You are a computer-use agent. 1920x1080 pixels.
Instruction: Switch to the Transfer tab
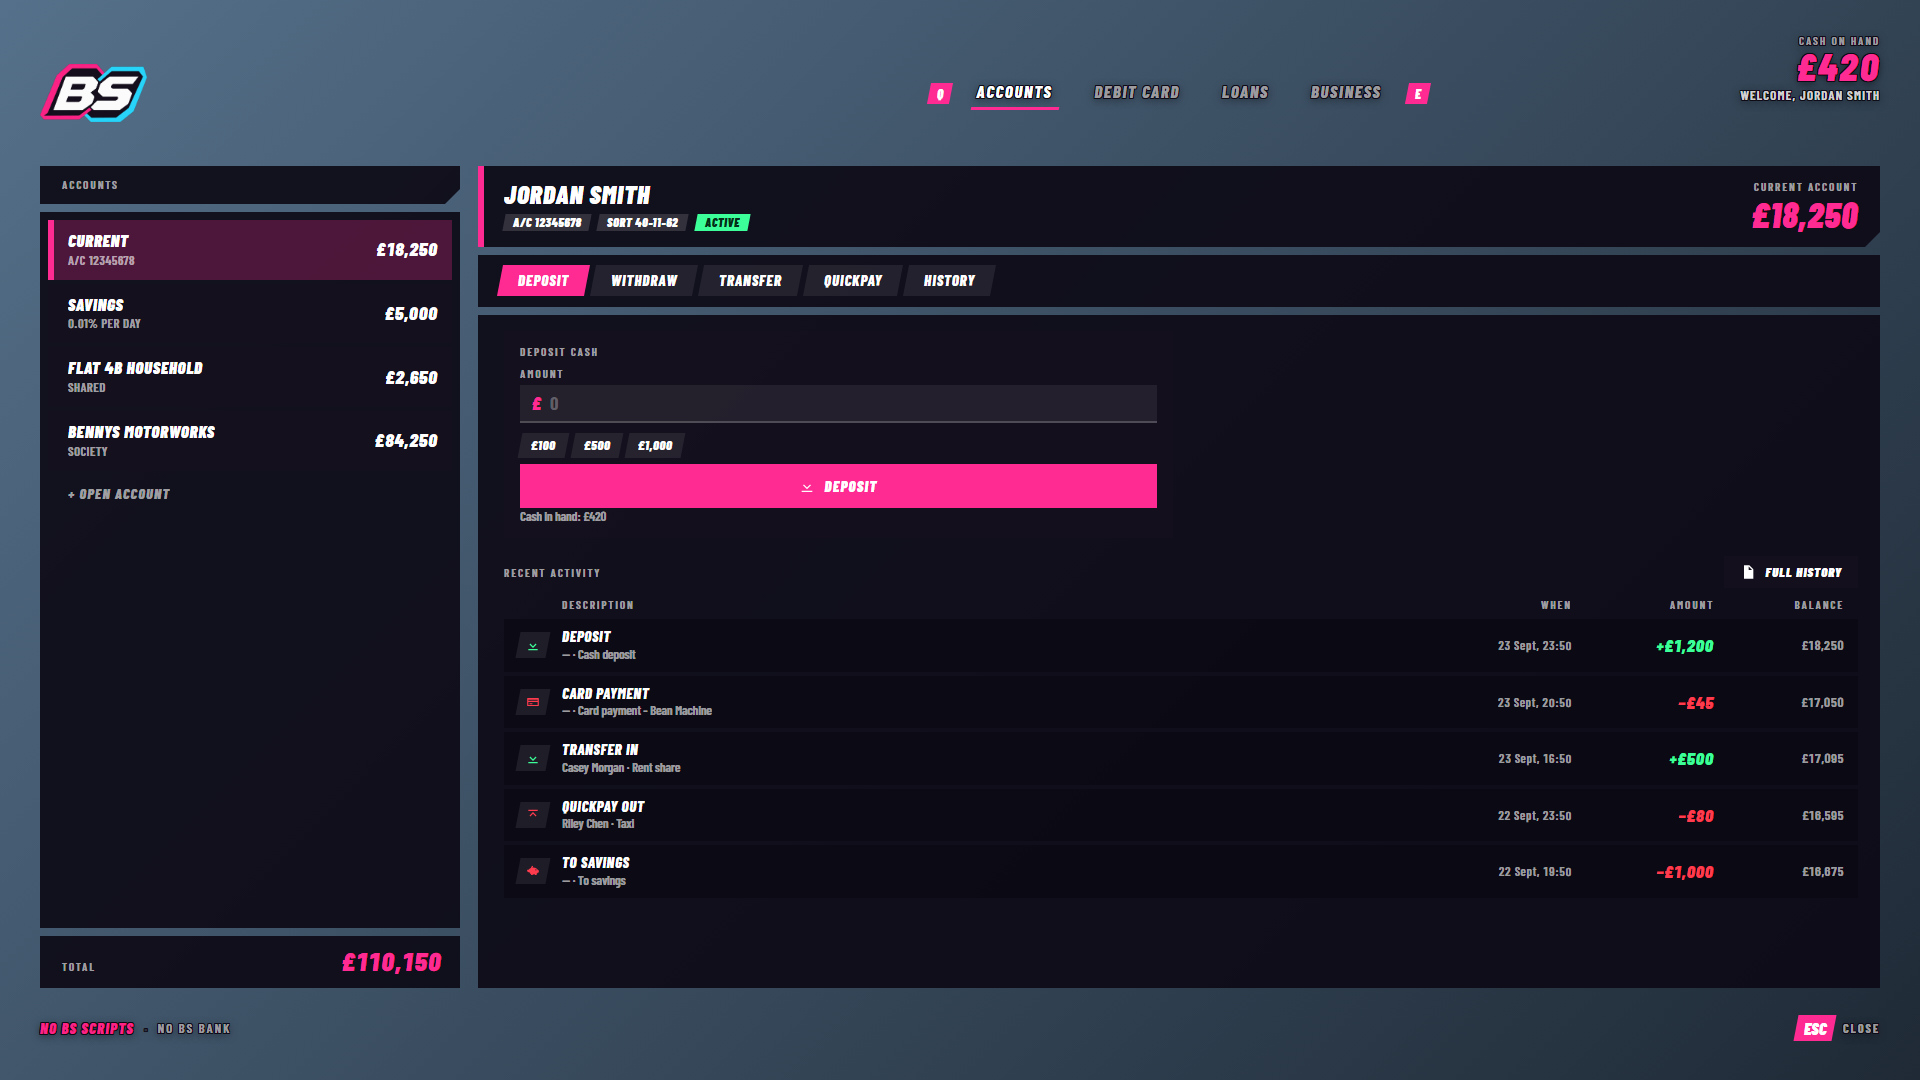750,281
